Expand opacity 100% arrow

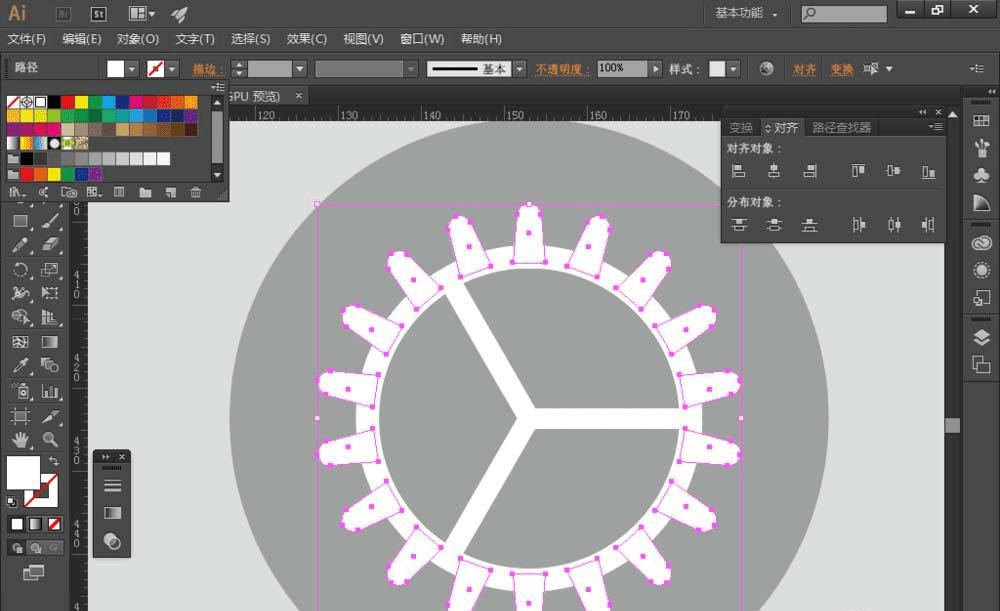pos(656,69)
